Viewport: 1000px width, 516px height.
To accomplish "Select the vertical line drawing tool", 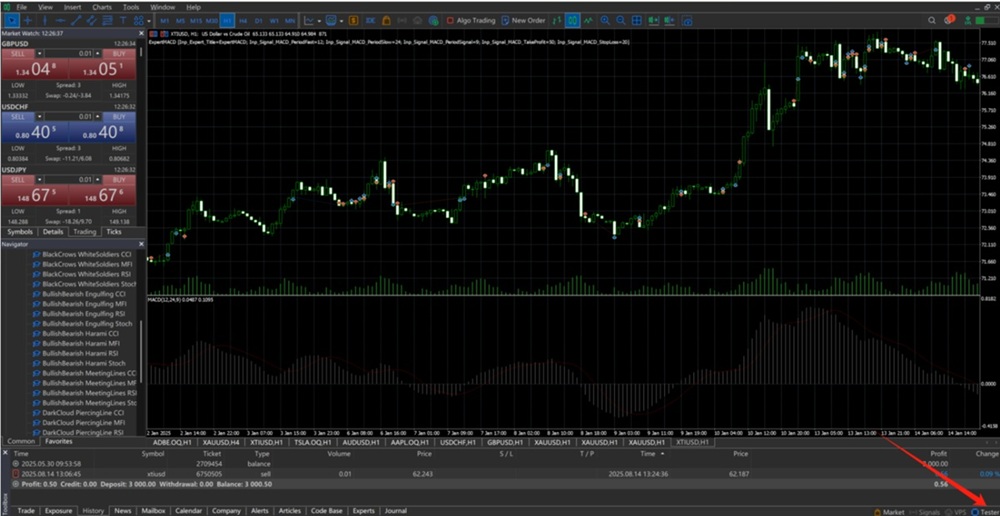I will (x=44, y=20).
